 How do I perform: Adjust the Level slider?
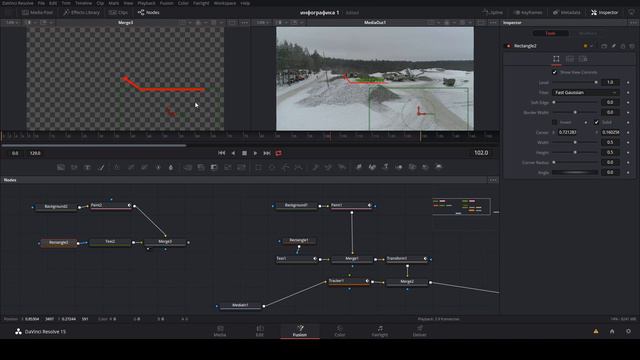(576, 82)
